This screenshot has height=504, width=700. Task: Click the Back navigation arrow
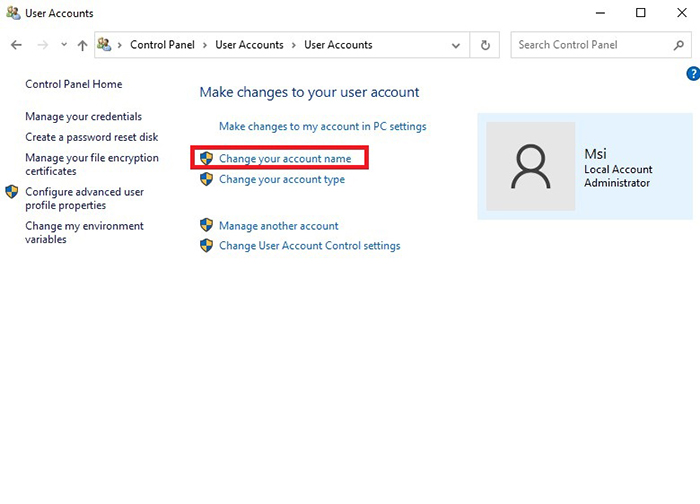16,45
